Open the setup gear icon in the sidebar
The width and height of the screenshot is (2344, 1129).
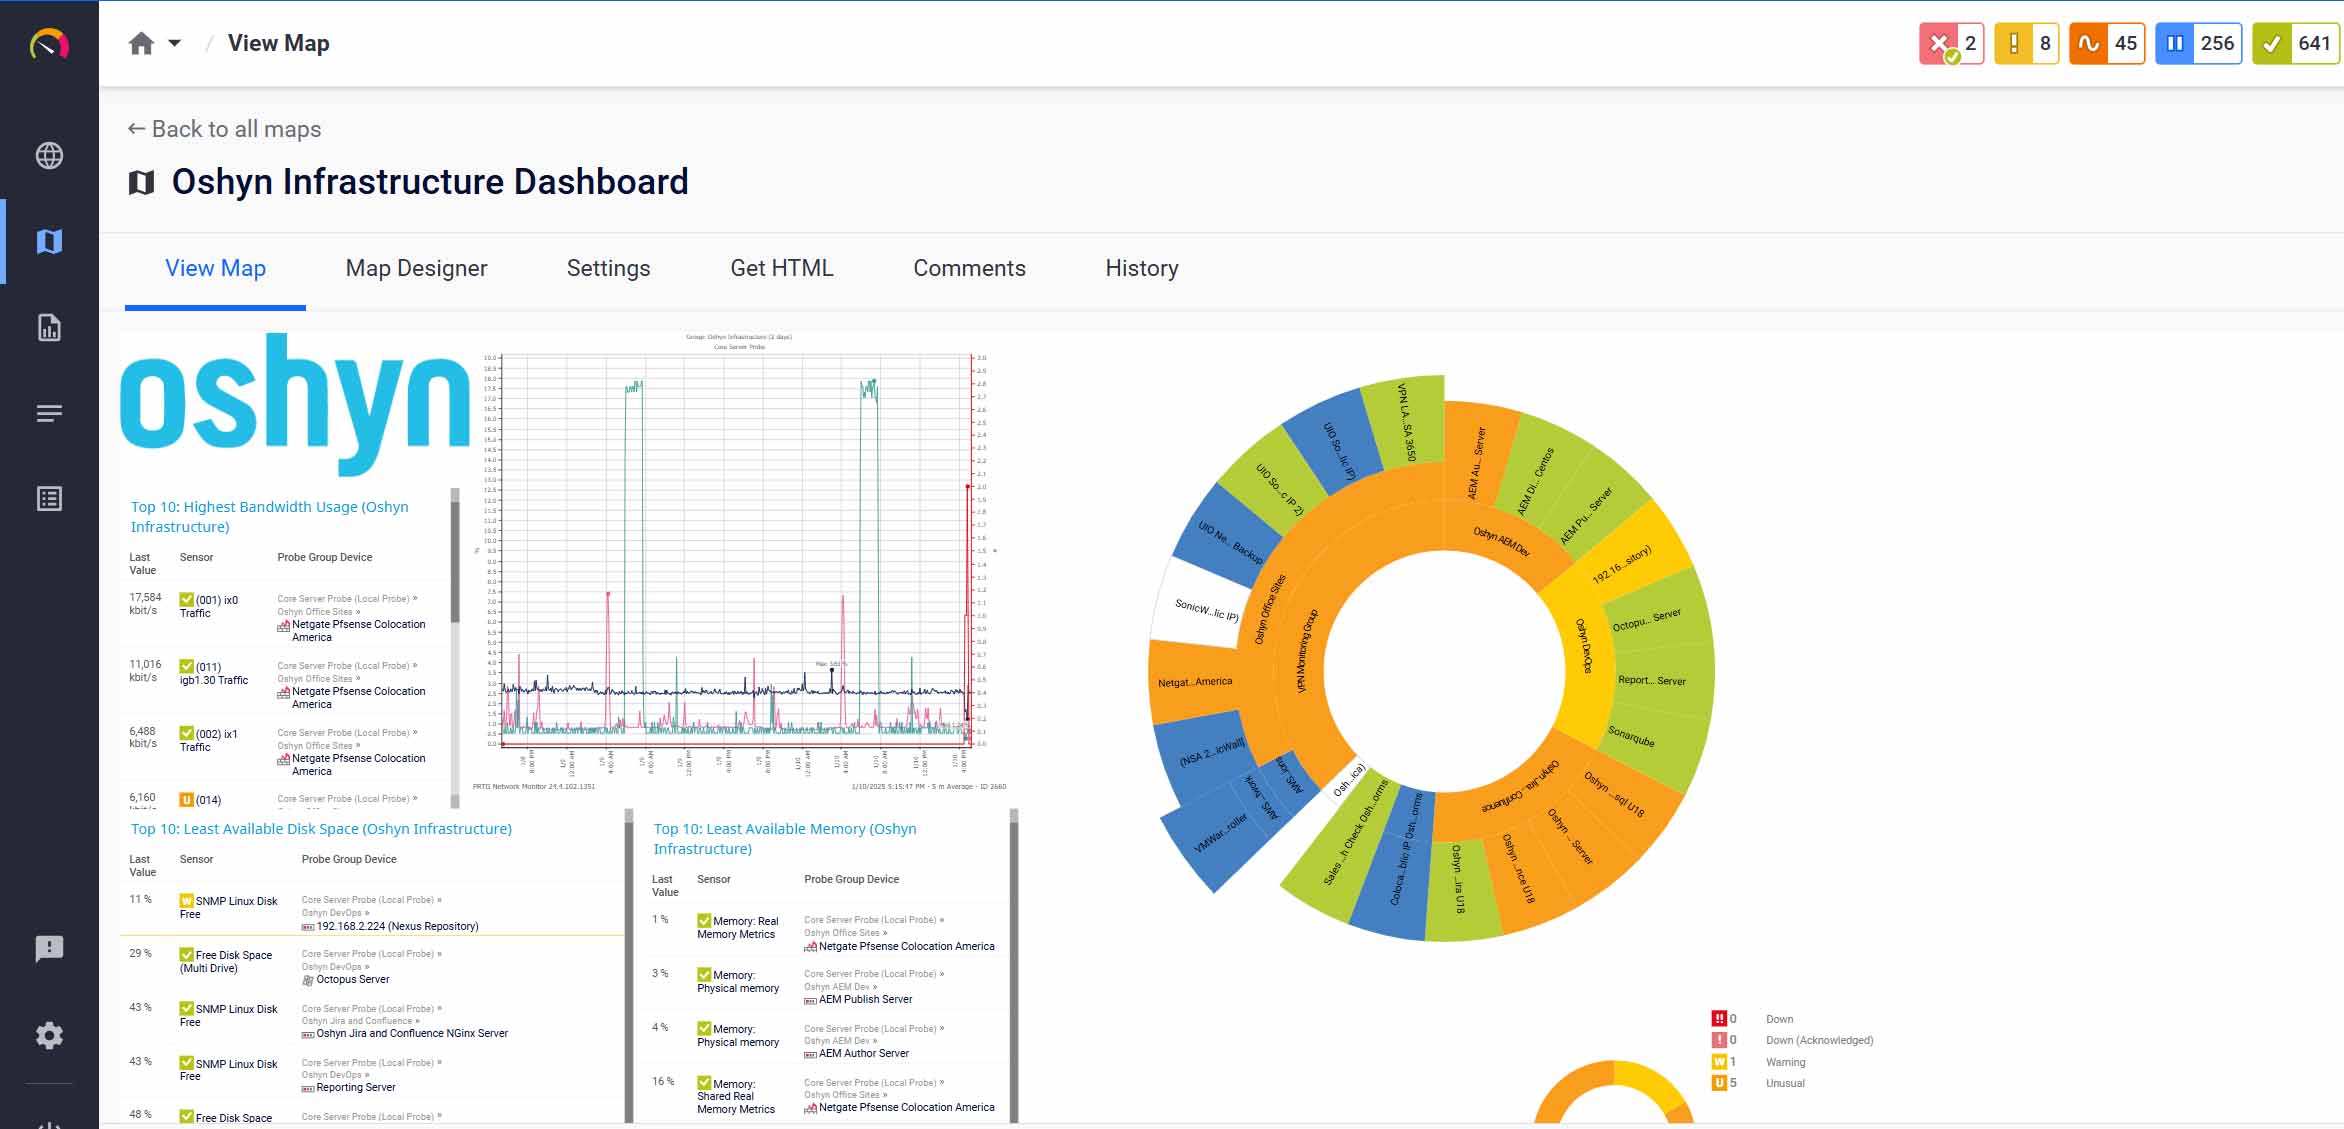pyautogui.click(x=49, y=1035)
